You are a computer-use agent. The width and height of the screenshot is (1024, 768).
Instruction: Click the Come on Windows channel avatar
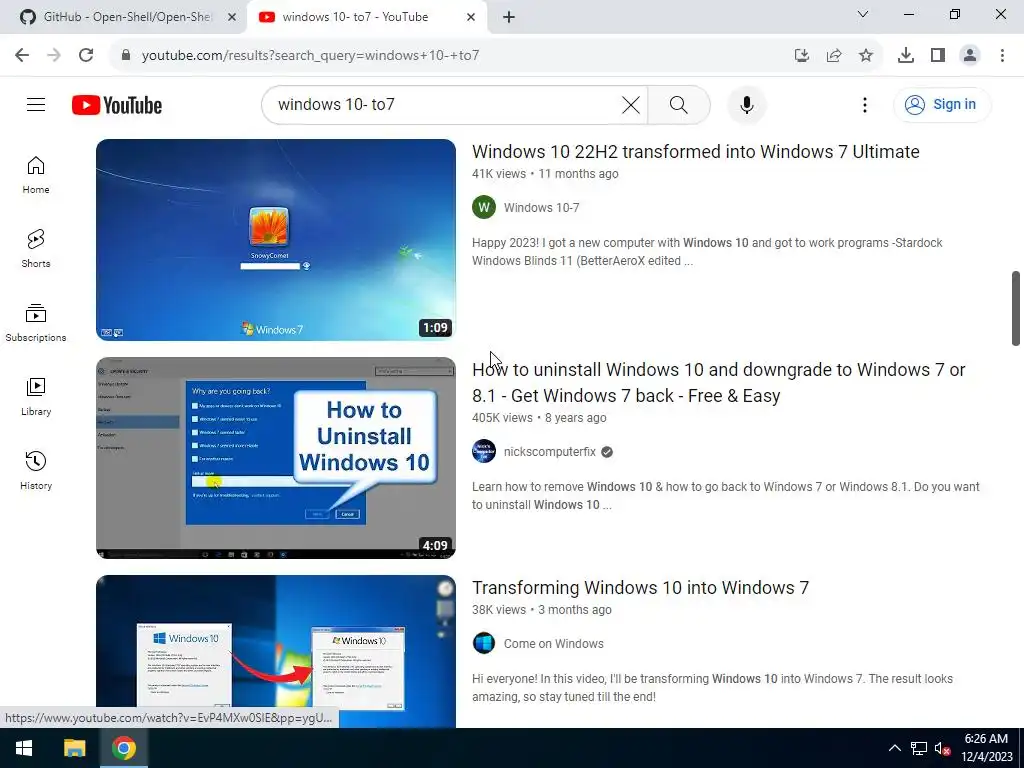coord(484,643)
